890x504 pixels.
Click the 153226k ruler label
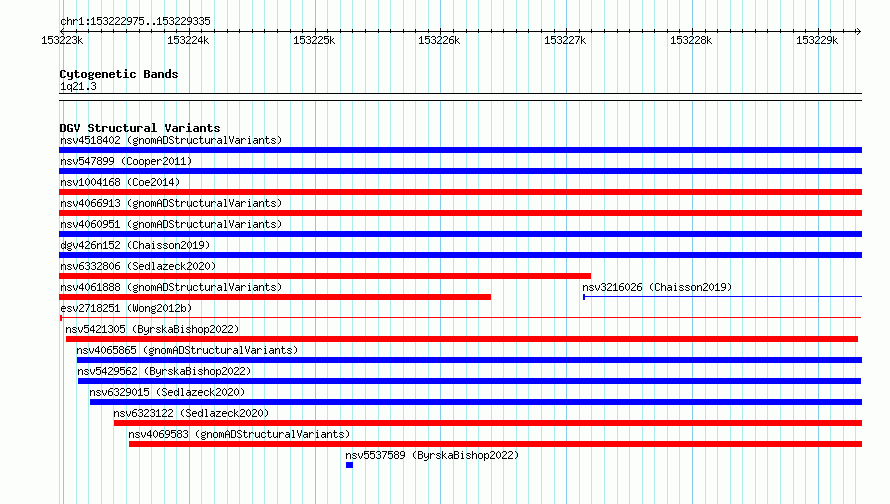coord(439,40)
